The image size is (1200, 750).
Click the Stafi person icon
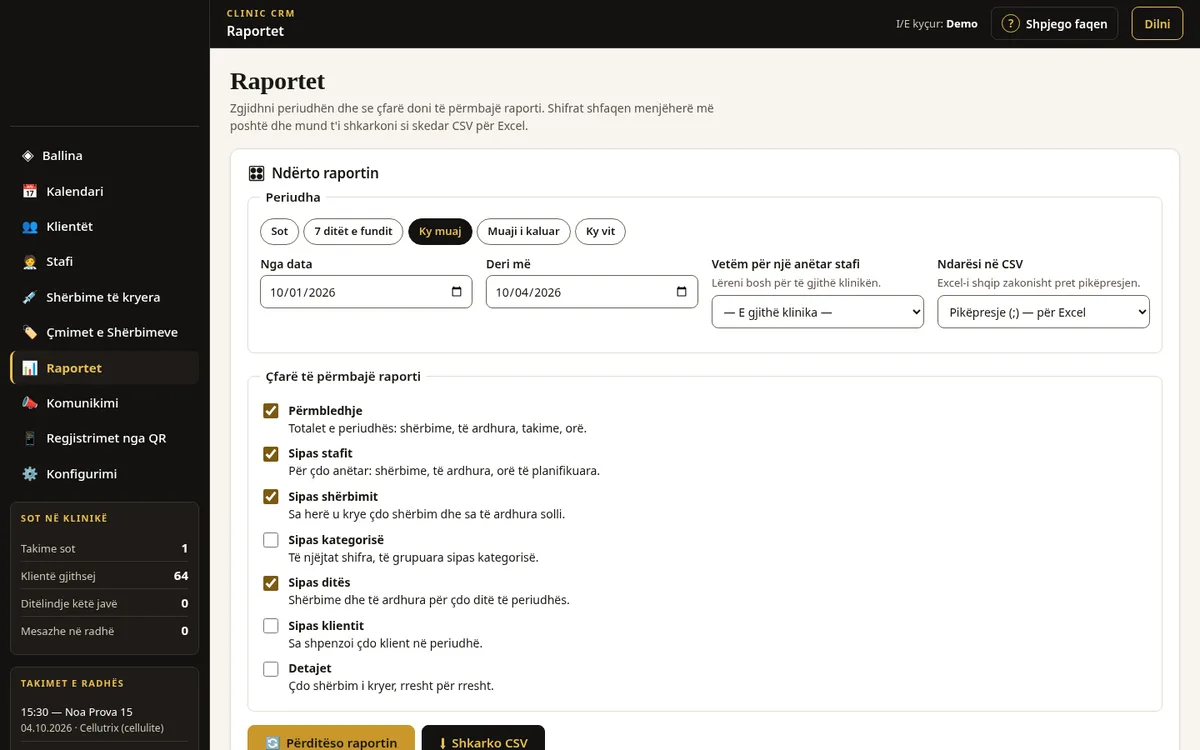click(30, 262)
